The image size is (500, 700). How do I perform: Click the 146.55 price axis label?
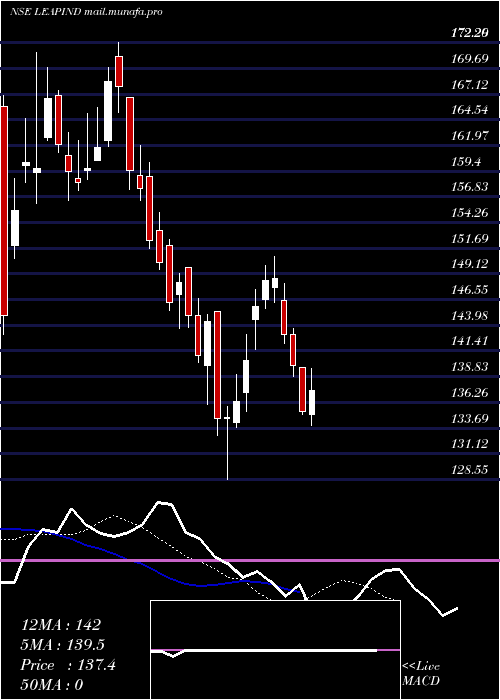(x=468, y=290)
